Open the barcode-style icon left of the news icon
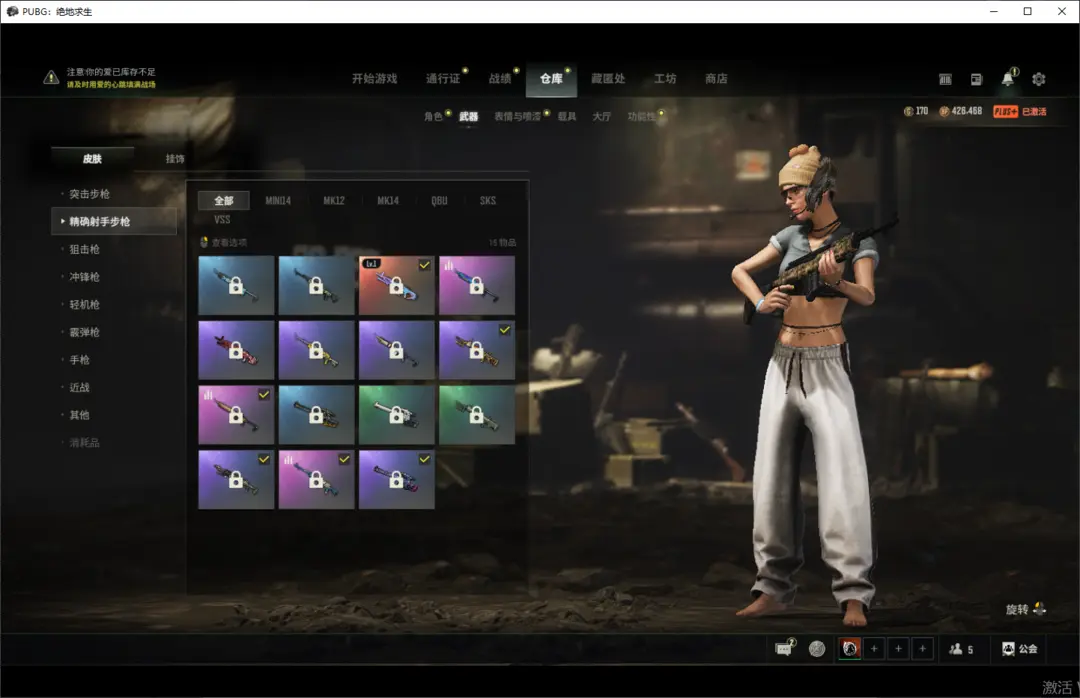The image size is (1080, 698). [x=945, y=79]
